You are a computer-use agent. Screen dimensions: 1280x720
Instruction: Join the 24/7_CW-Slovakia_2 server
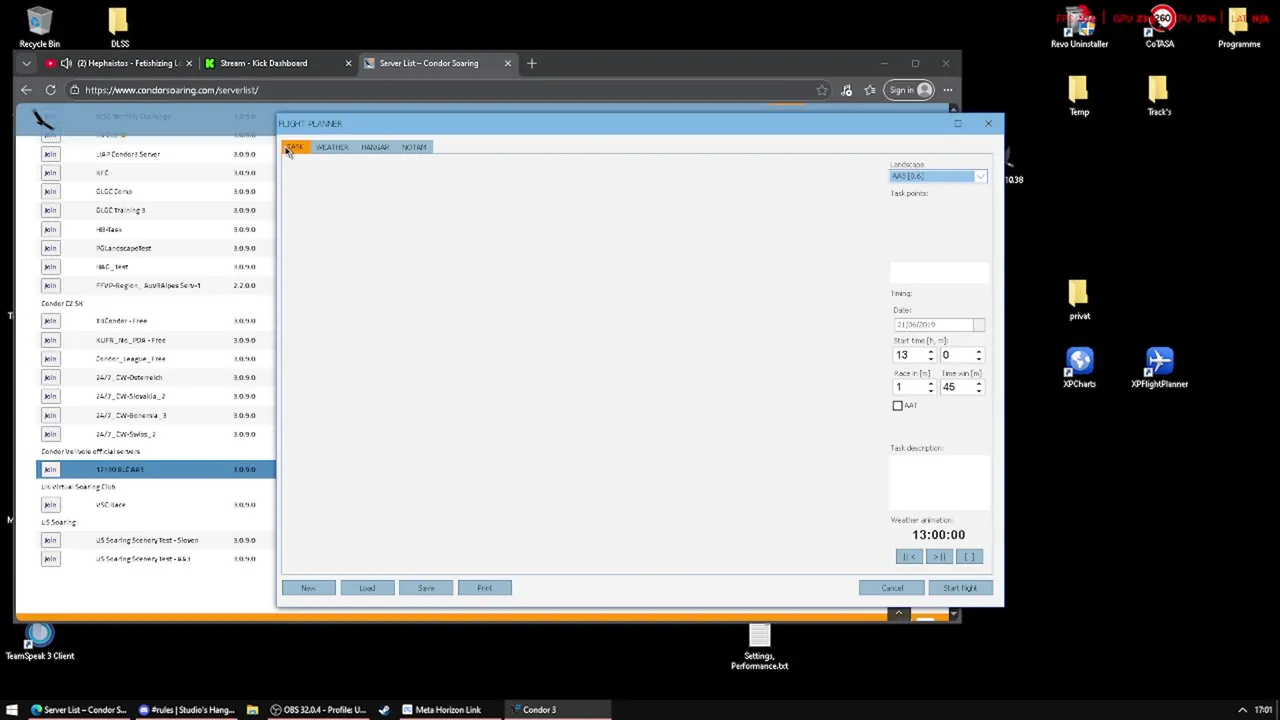pos(50,396)
